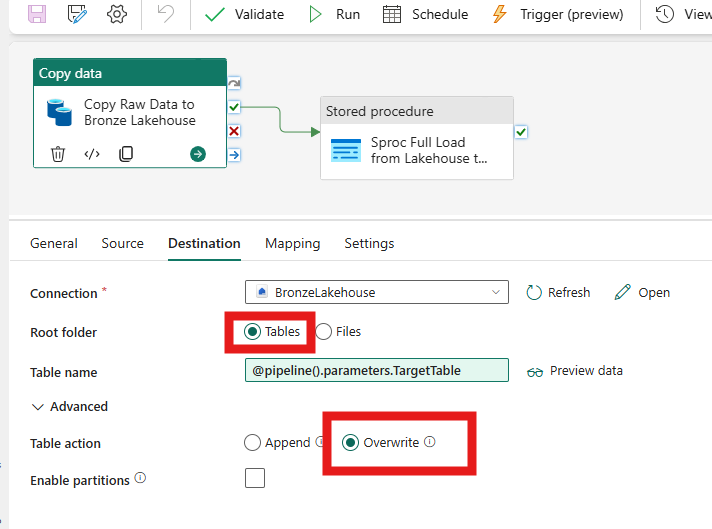The height and width of the screenshot is (529, 712).
Task: Refresh the connection list
Action: (558, 292)
